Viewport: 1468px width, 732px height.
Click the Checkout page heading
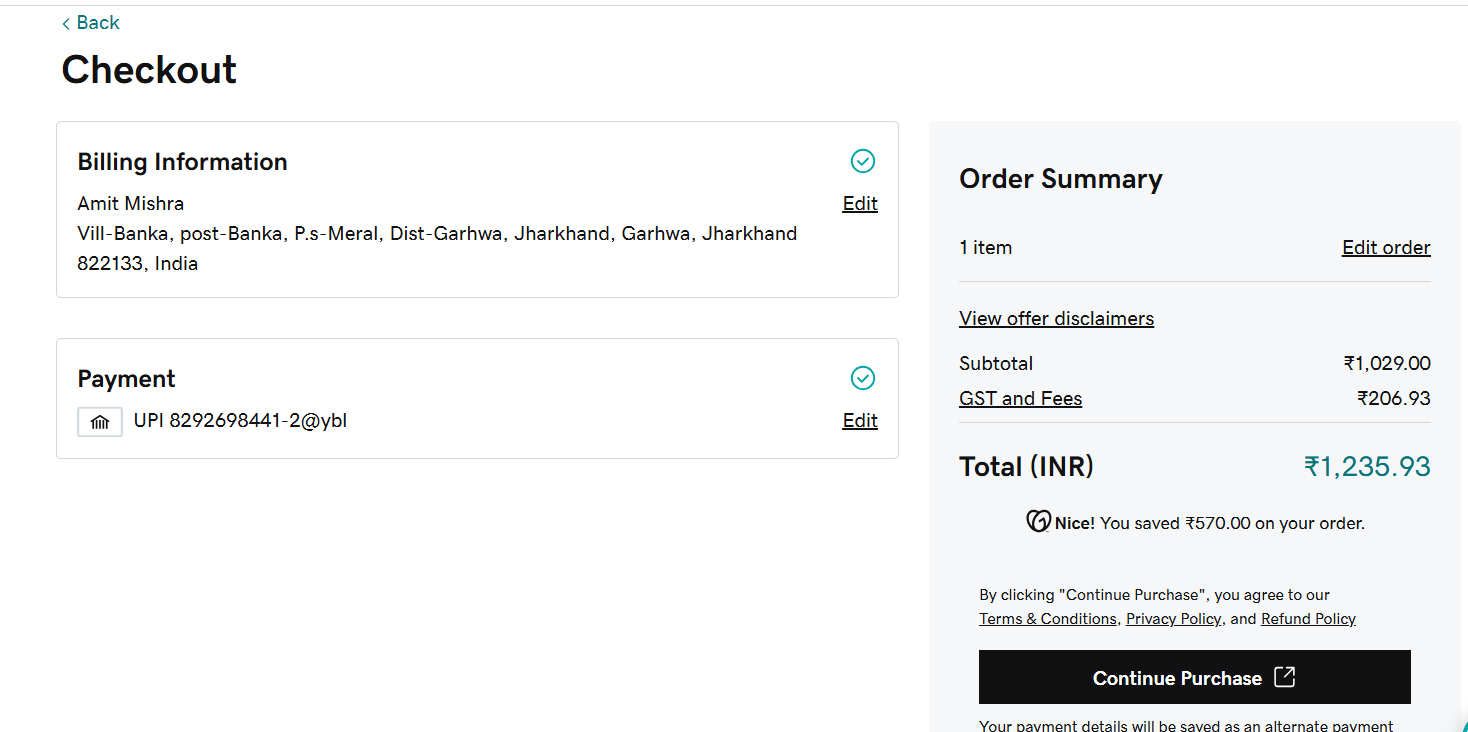pos(149,70)
